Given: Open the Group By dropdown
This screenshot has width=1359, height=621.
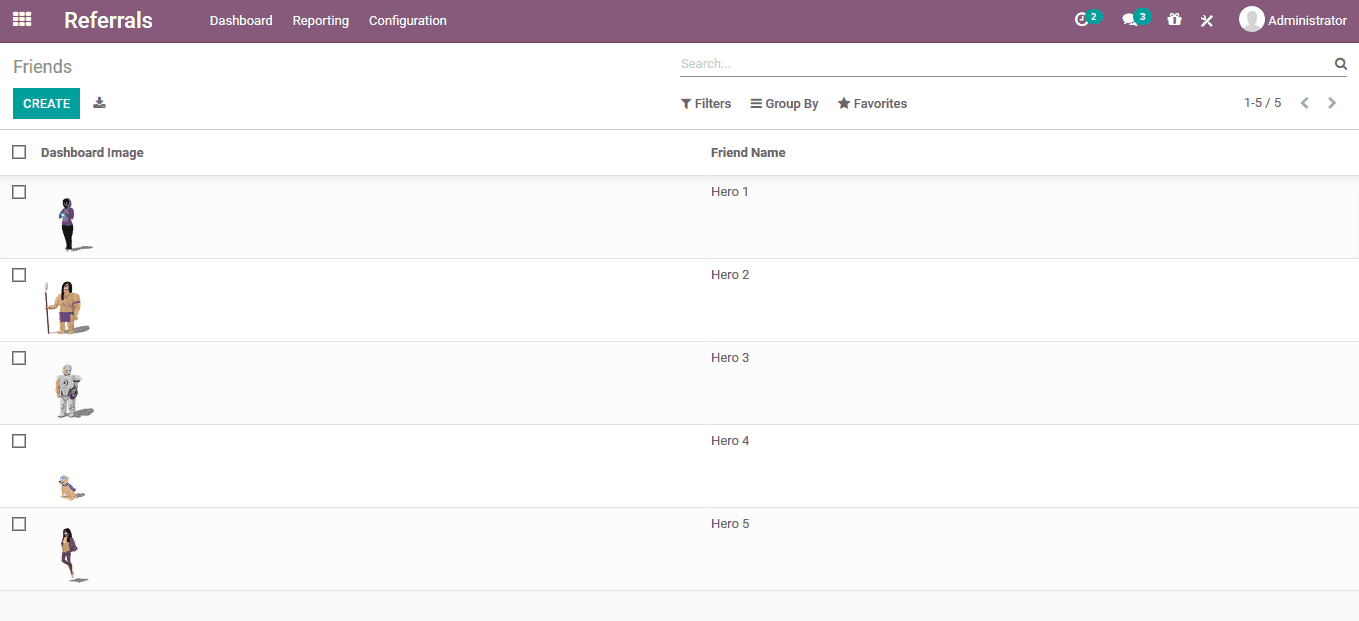Looking at the screenshot, I should [x=785, y=104].
